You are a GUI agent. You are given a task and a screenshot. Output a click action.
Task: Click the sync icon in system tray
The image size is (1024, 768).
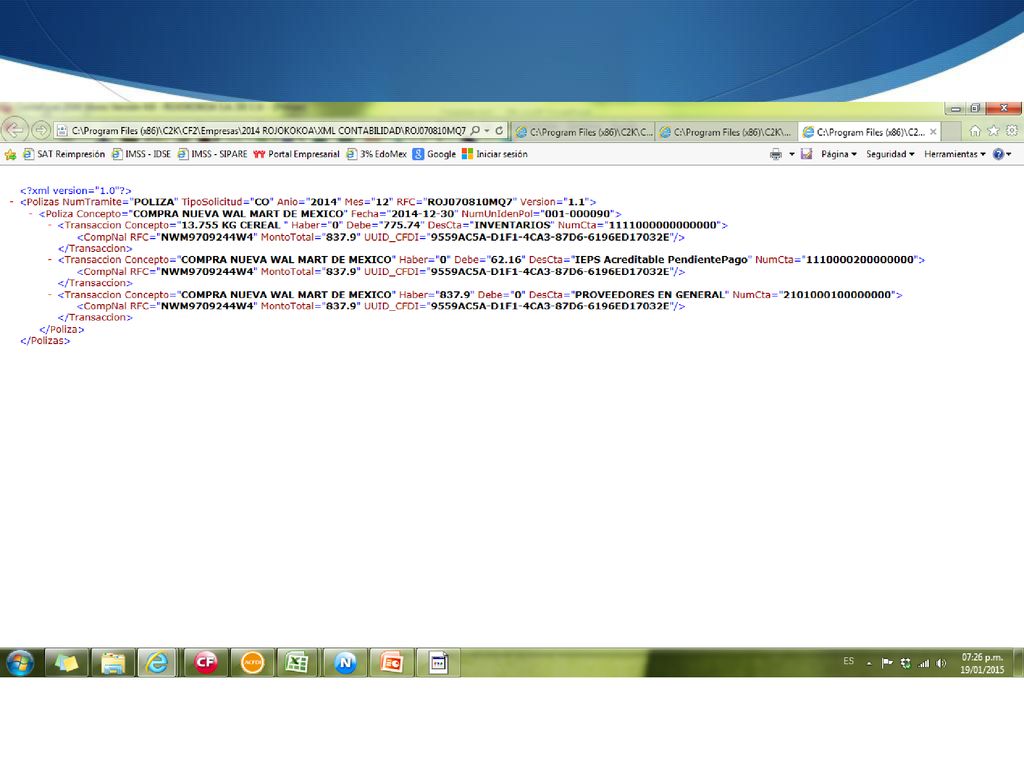905,663
